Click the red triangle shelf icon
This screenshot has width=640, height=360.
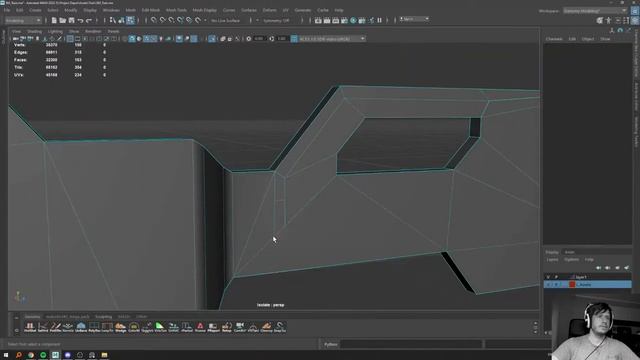point(200,327)
